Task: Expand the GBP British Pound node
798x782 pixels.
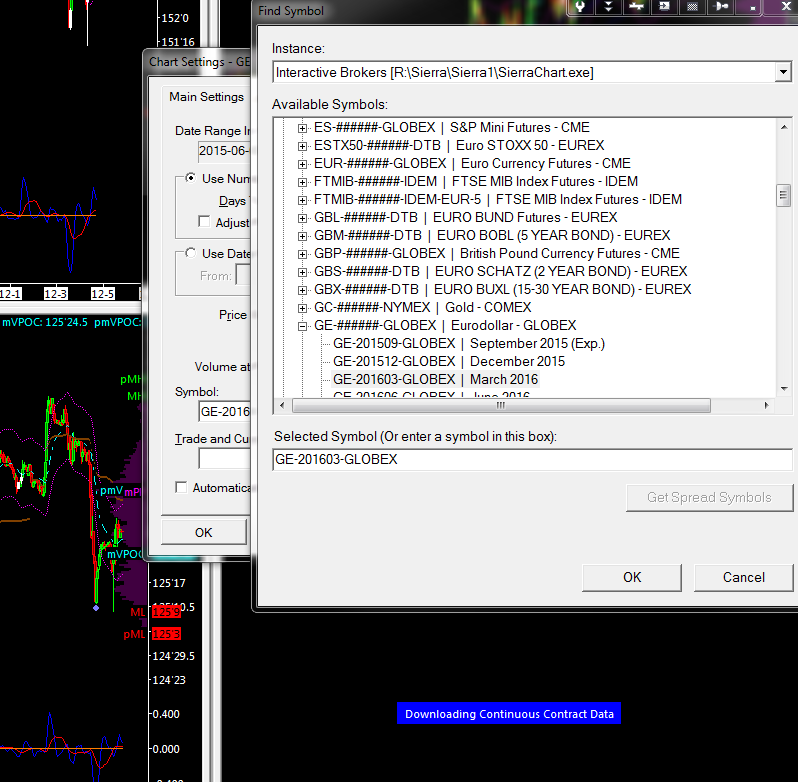Action: [302, 254]
